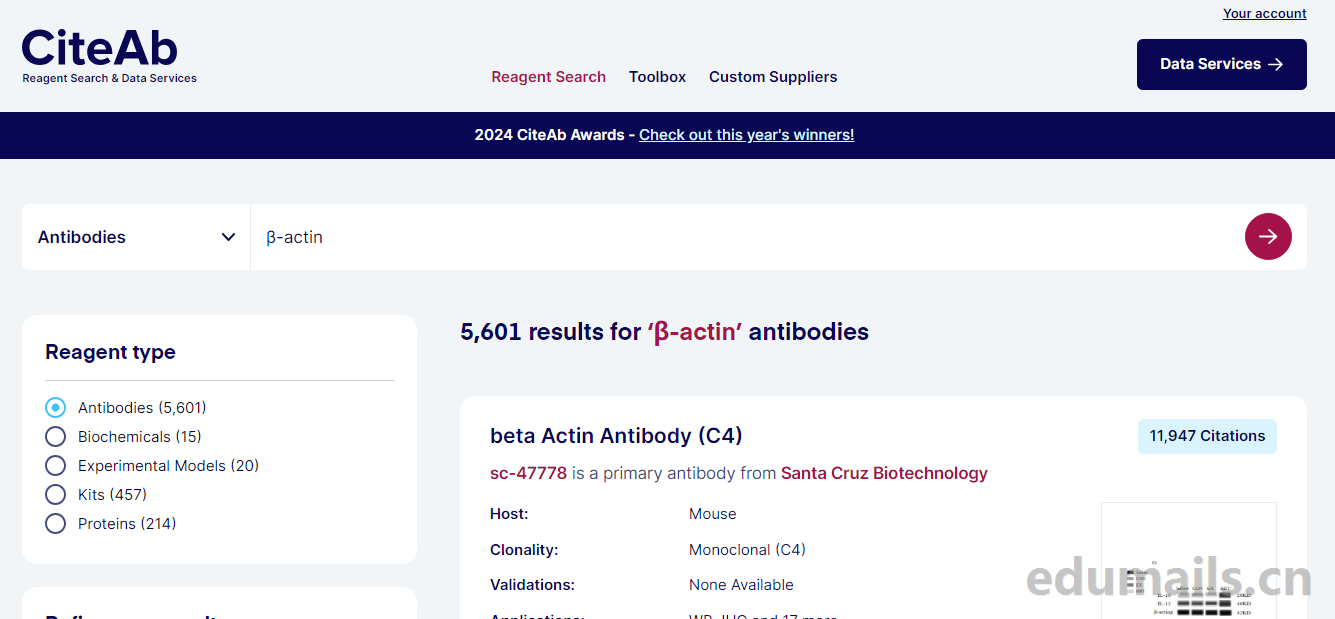Click the arrow in Data Services button
Screen dimensions: 1335x619
pyautogui.click(x=1275, y=64)
